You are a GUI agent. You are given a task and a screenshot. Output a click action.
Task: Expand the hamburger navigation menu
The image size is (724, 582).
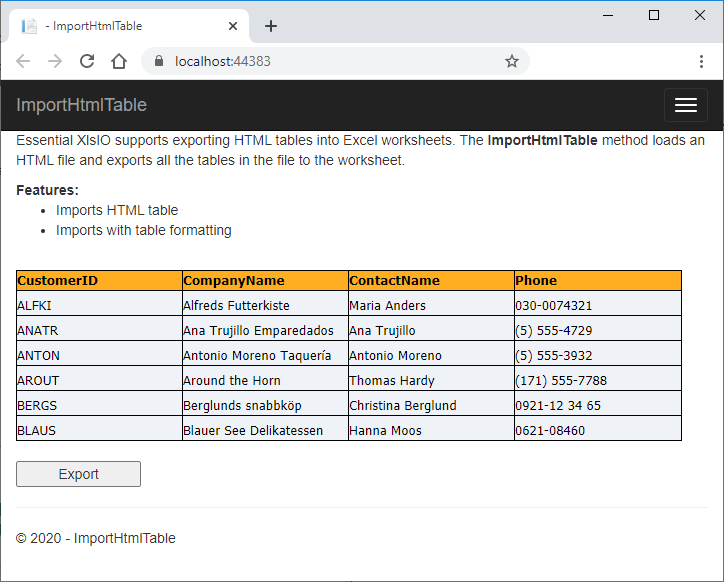(x=685, y=105)
